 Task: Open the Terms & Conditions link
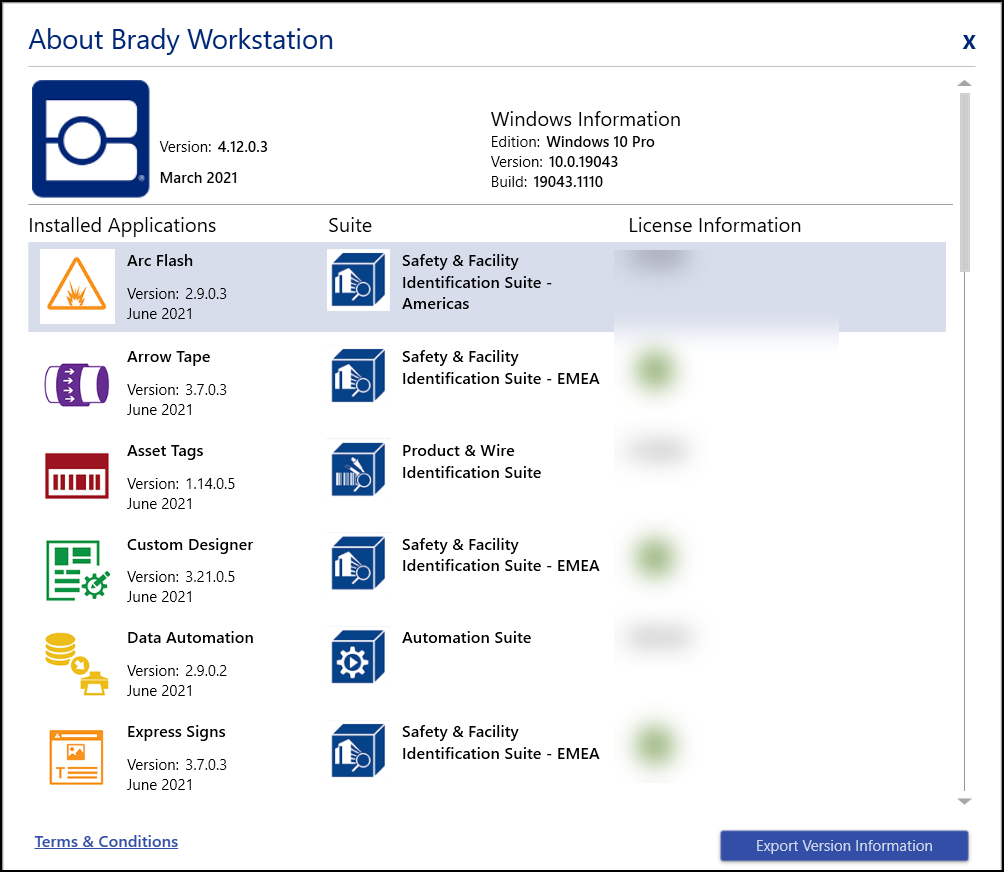106,842
